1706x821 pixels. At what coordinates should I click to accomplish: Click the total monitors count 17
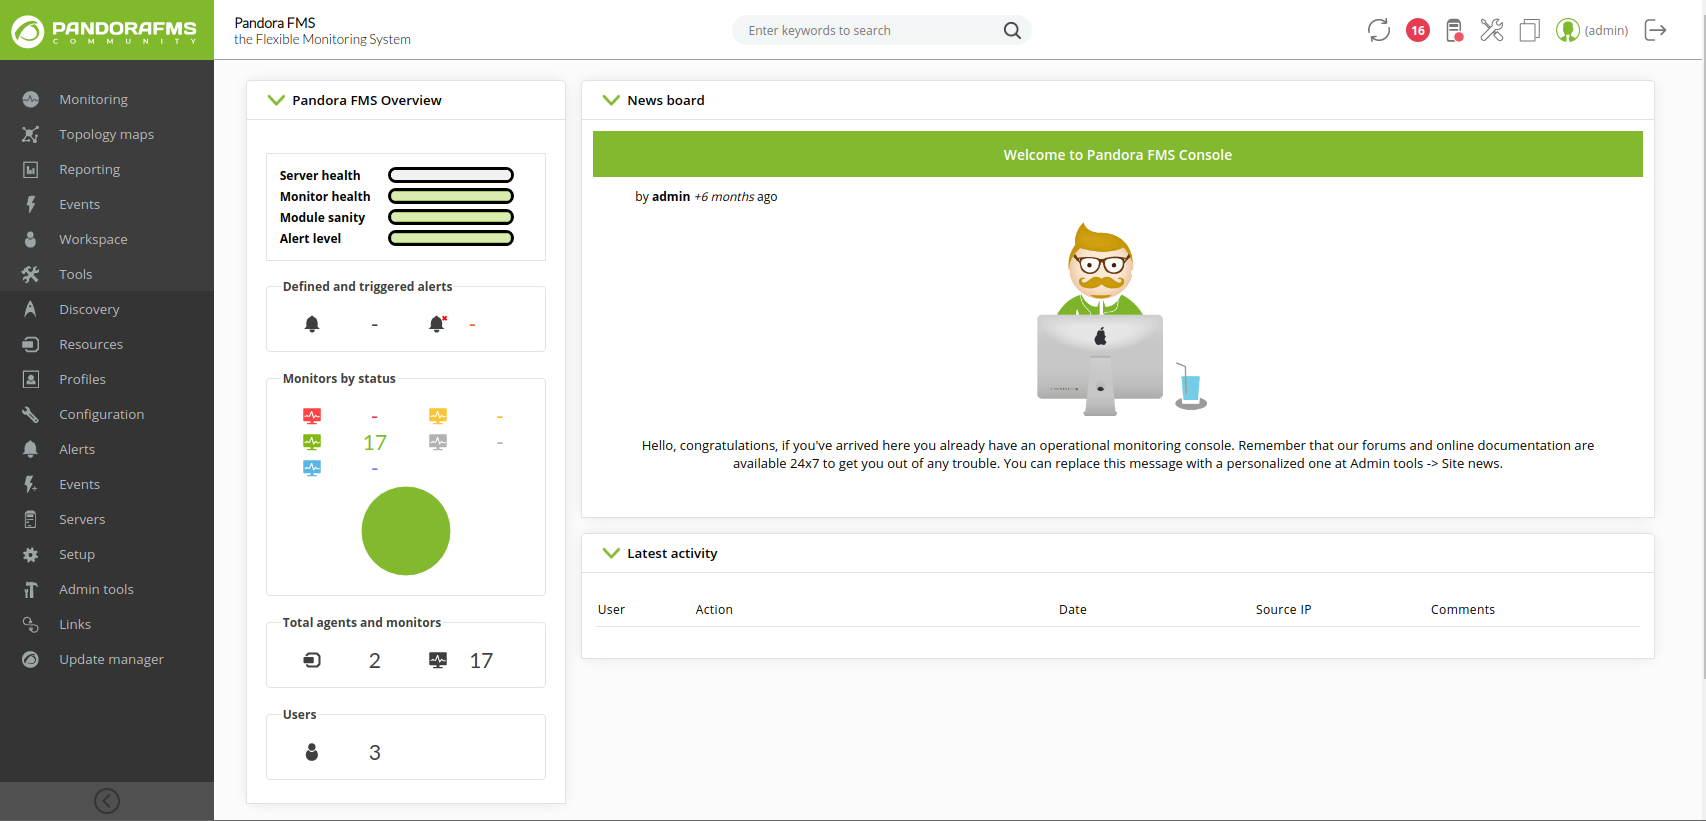click(x=481, y=660)
